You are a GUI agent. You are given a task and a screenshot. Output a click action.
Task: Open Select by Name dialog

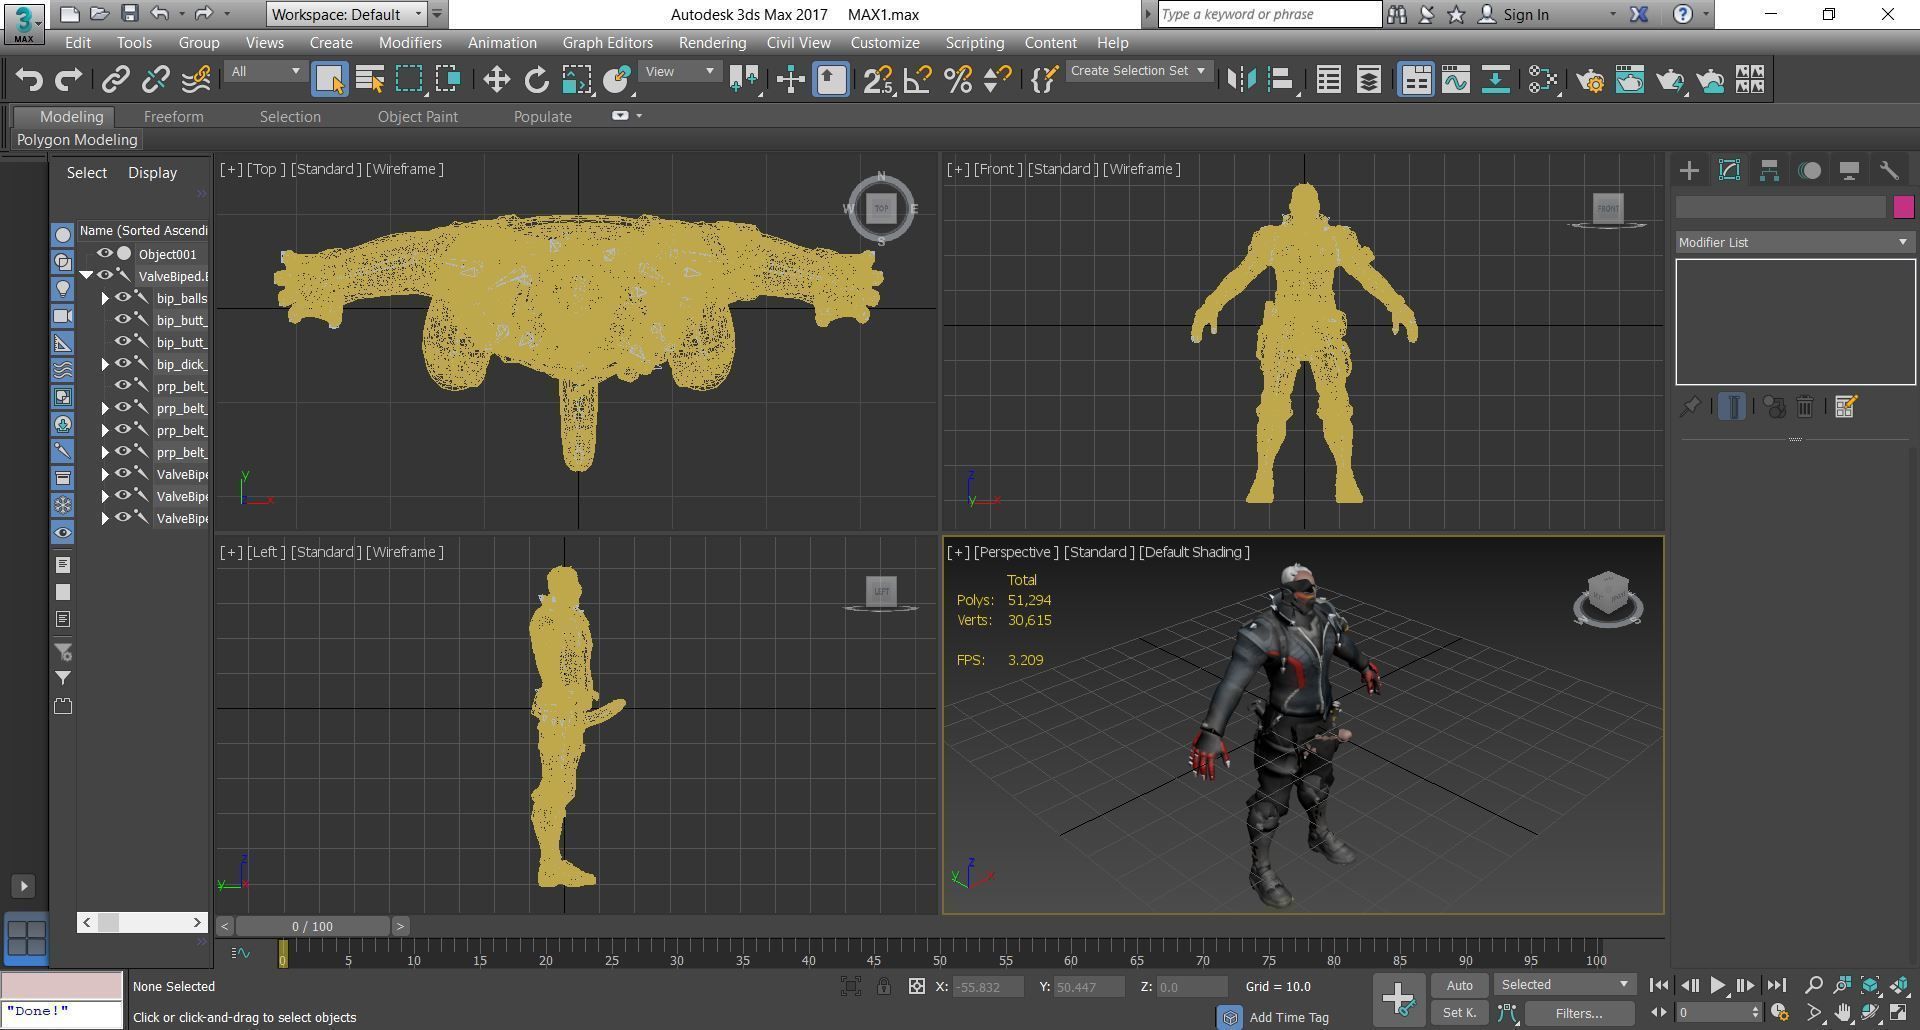pos(370,80)
